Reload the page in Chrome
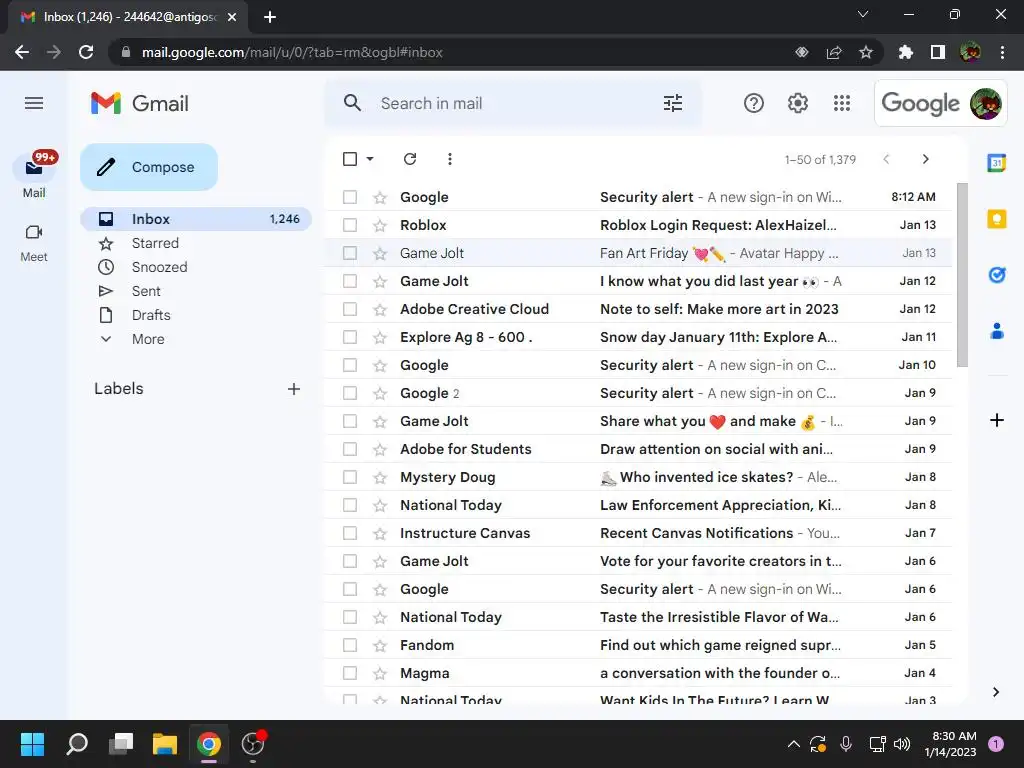 coord(86,52)
